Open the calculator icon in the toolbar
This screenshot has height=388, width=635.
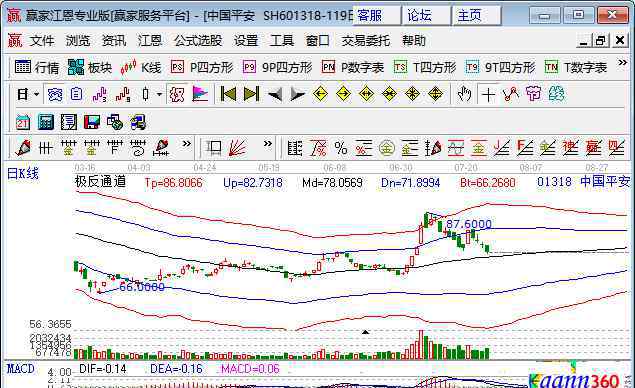click(x=46, y=122)
